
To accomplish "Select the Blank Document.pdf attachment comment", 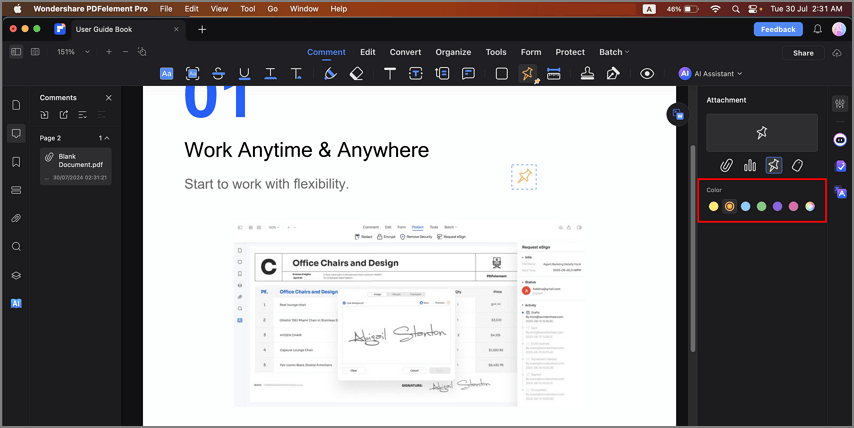I will point(76,167).
